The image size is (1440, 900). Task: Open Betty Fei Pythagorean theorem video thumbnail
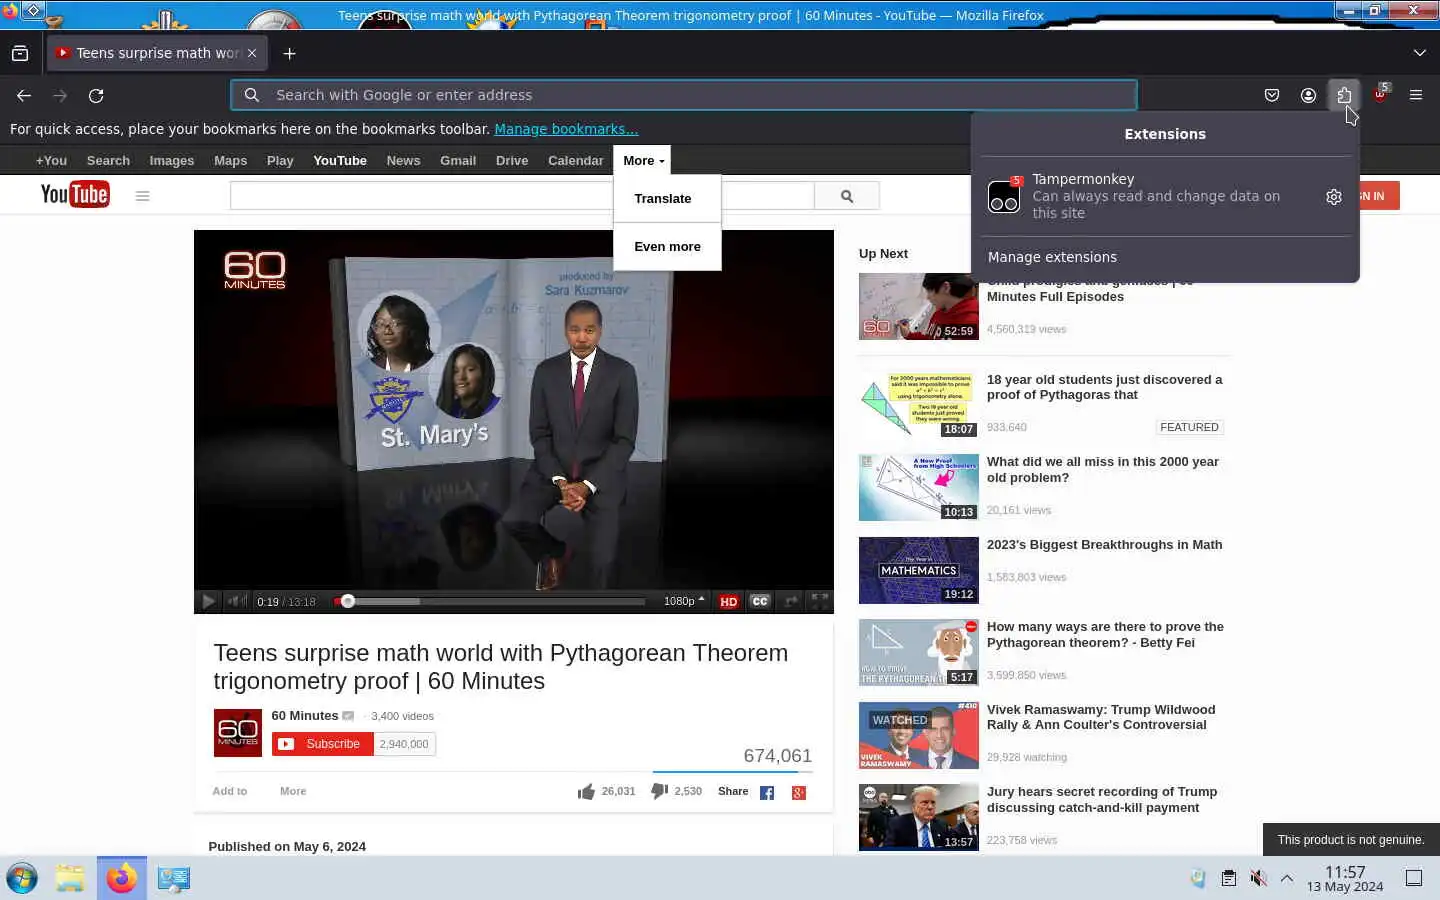click(919, 653)
